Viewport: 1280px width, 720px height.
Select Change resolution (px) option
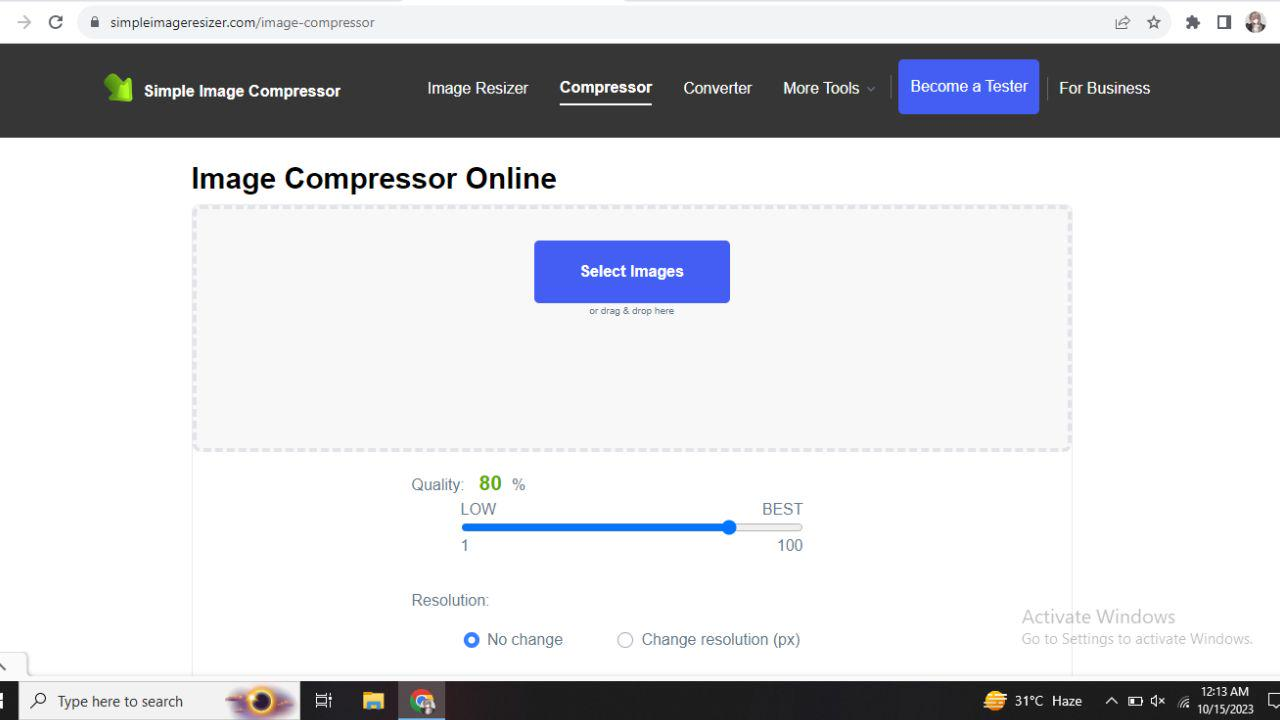point(625,639)
